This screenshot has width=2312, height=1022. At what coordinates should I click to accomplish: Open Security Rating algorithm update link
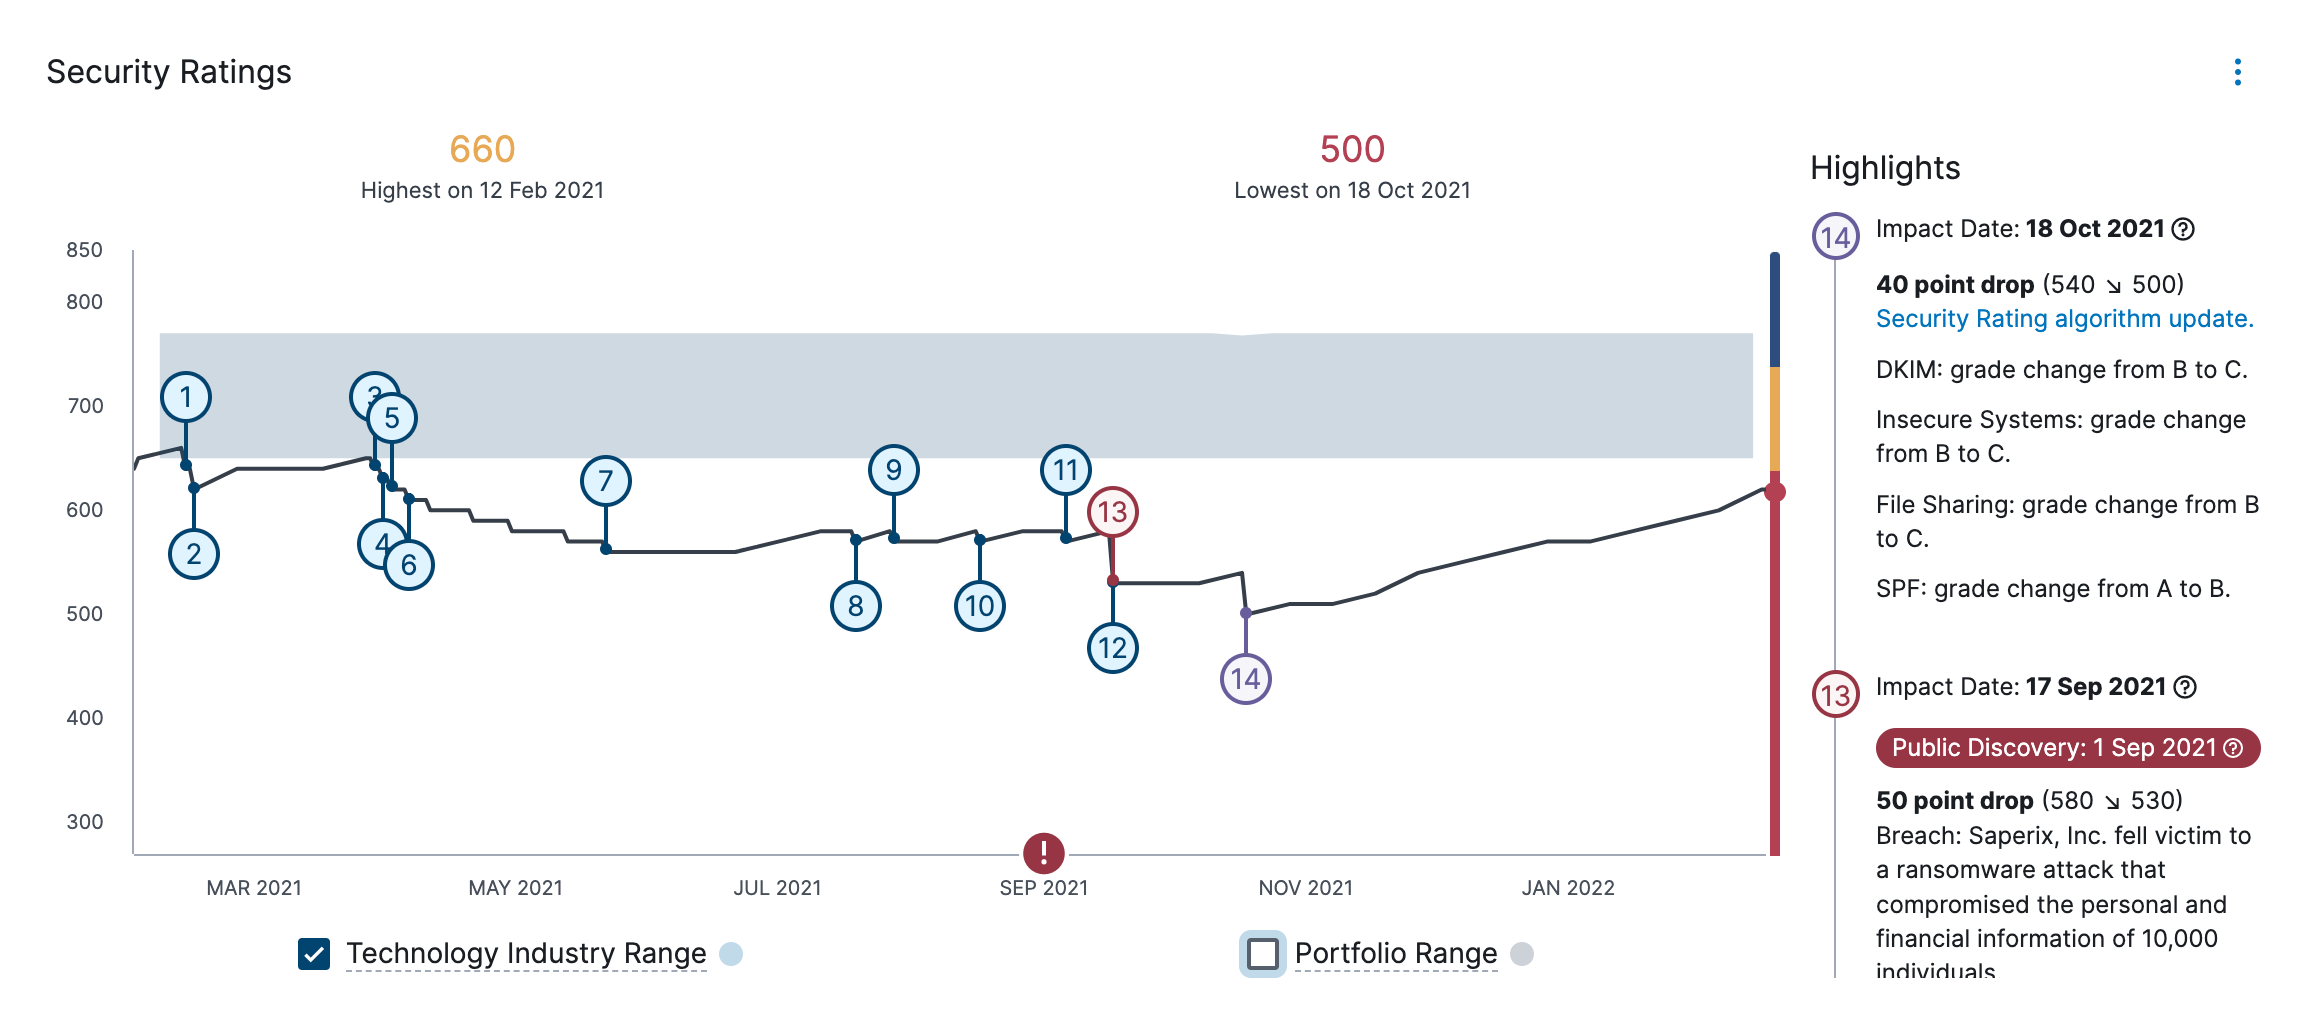(2064, 319)
